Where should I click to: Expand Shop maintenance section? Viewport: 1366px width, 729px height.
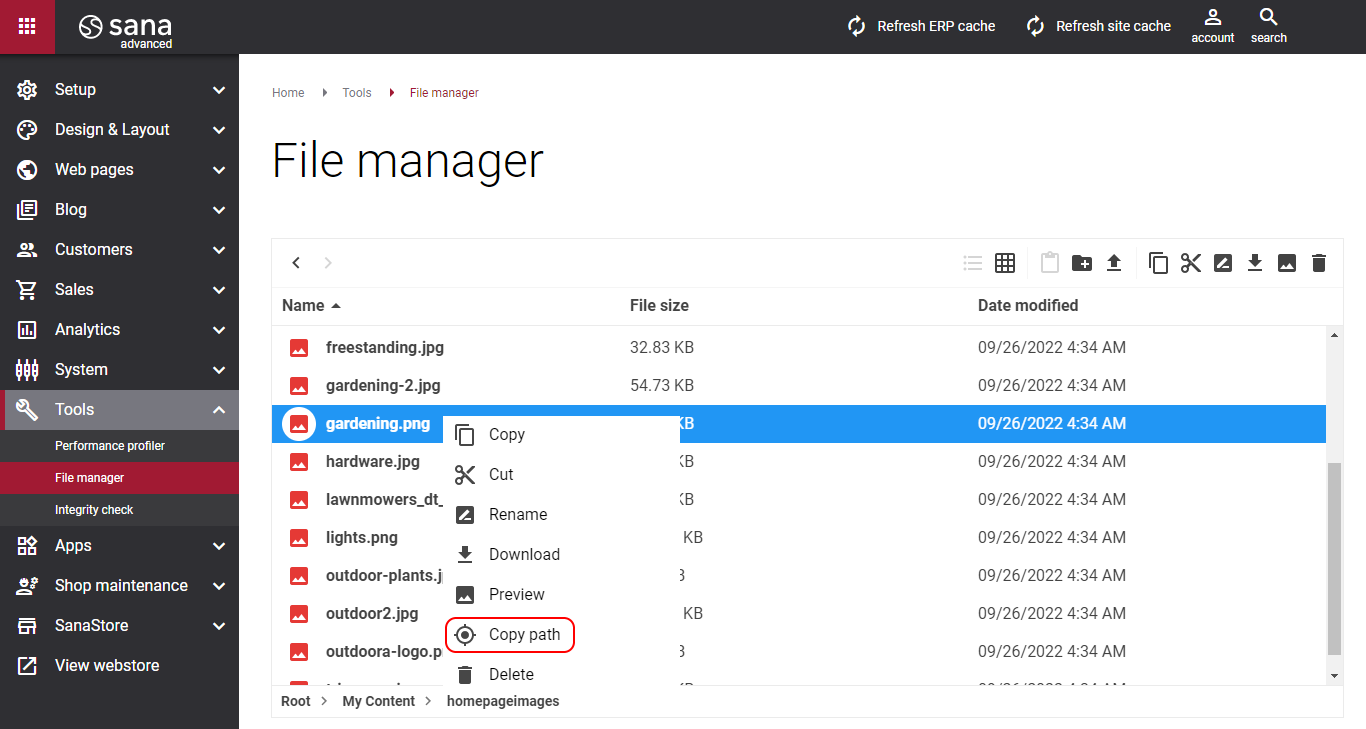[120, 586]
